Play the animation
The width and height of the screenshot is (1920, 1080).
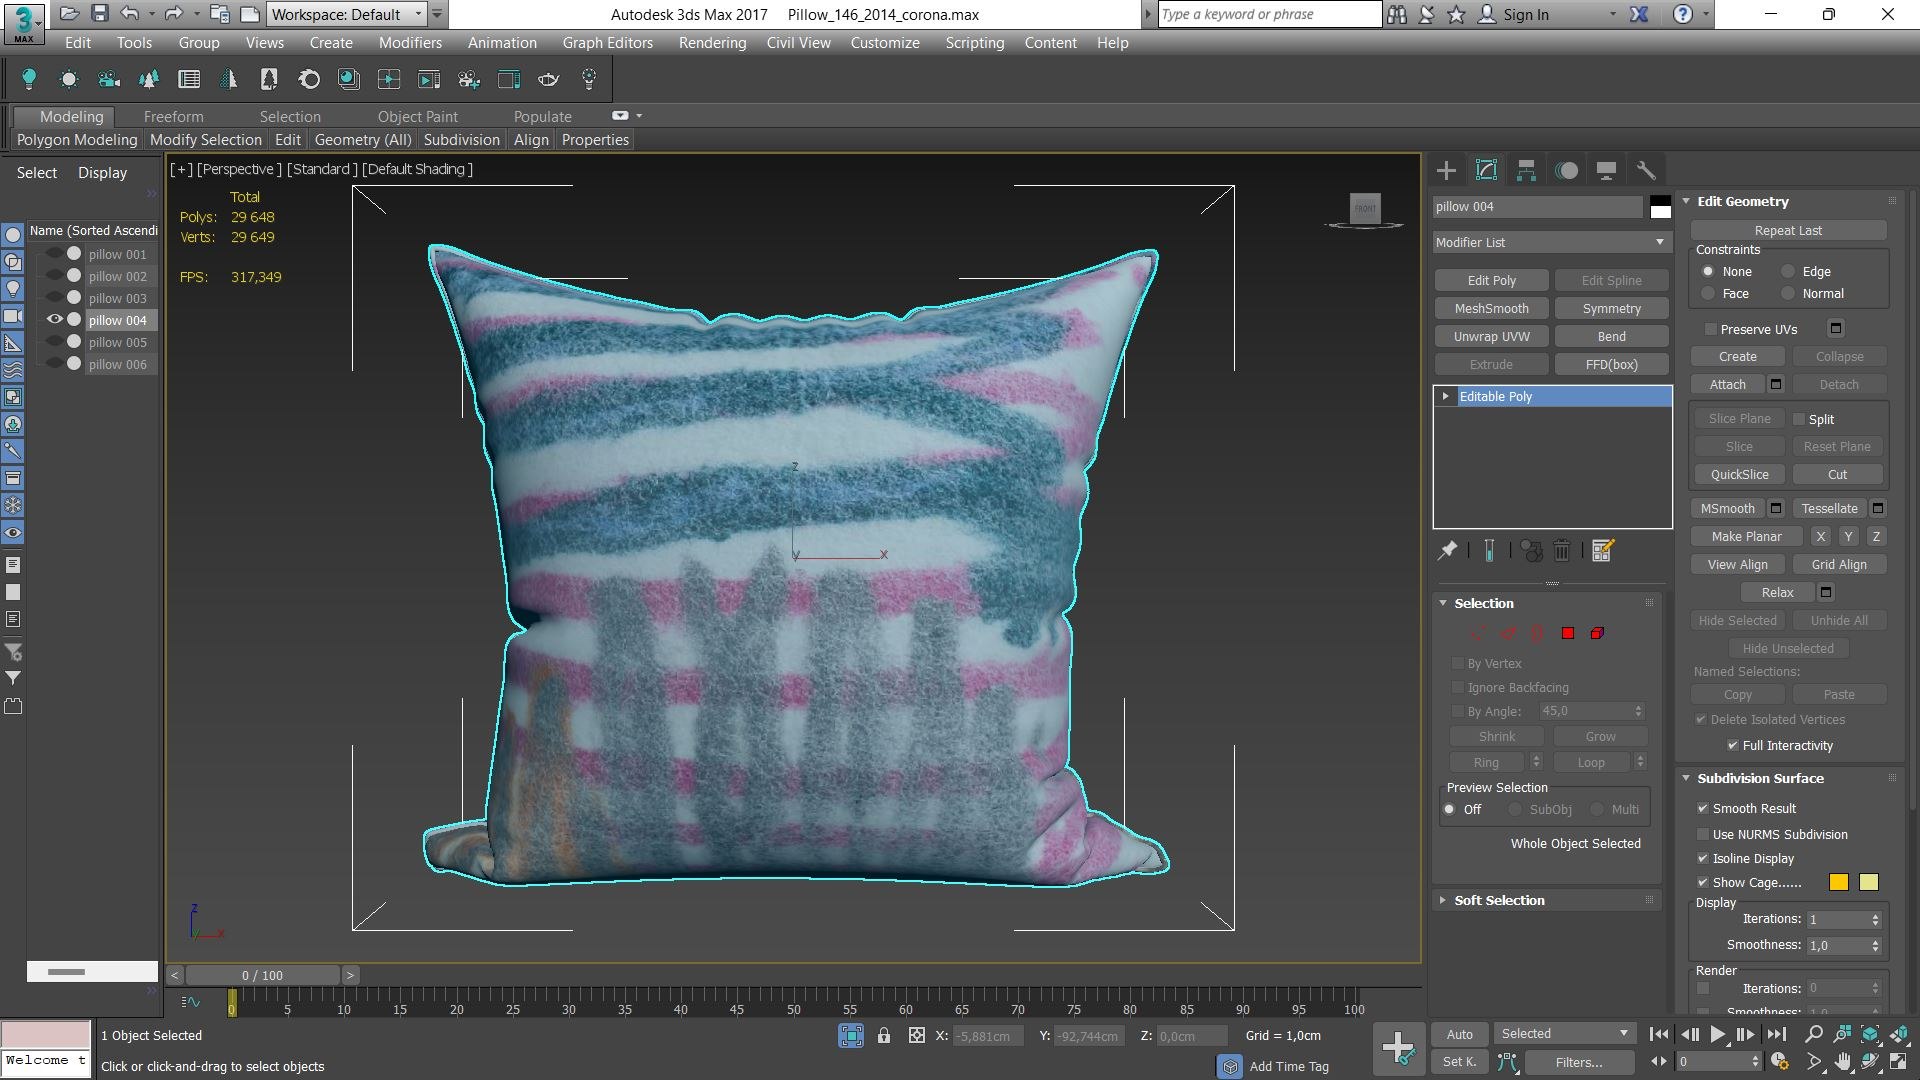click(1718, 1035)
